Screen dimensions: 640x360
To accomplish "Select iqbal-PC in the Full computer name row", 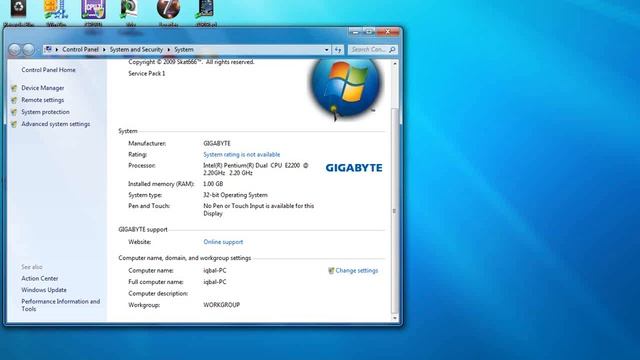I will click(215, 282).
